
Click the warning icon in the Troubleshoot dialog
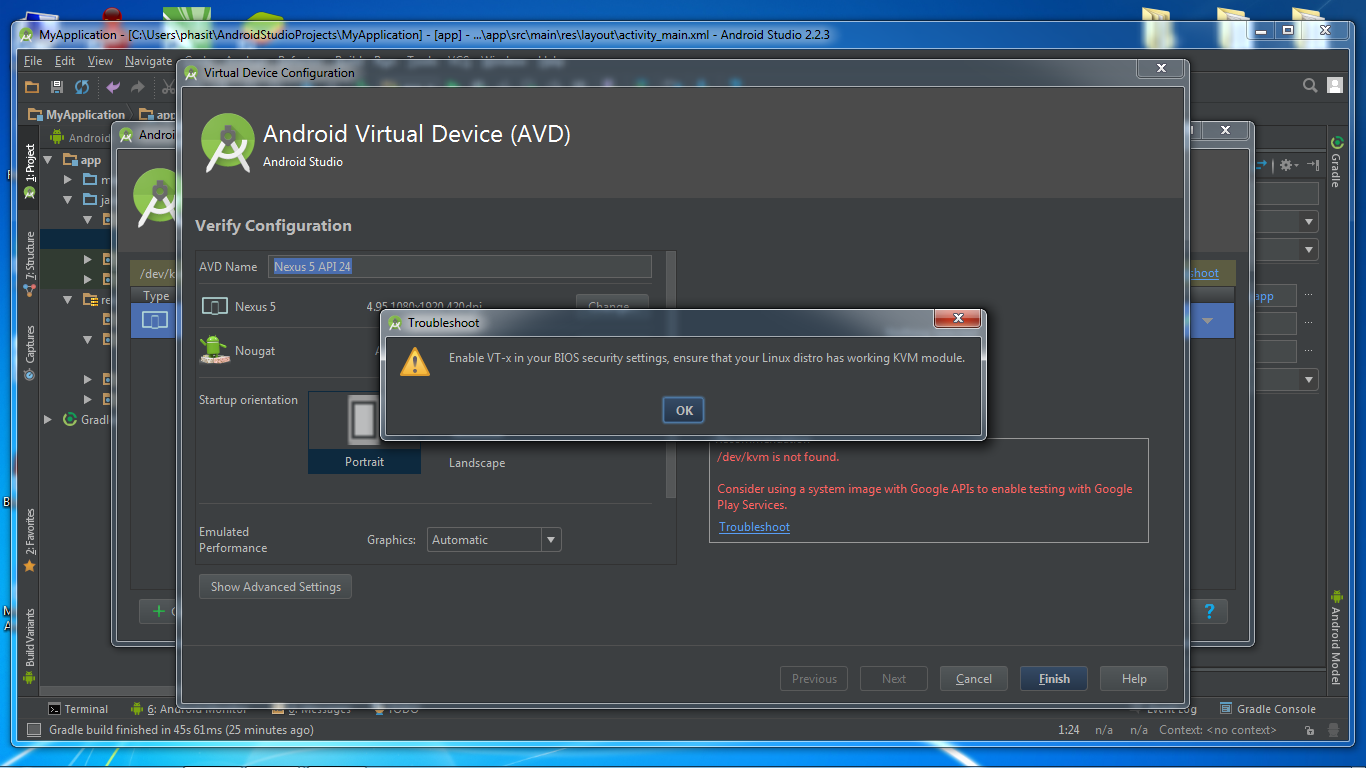point(415,362)
